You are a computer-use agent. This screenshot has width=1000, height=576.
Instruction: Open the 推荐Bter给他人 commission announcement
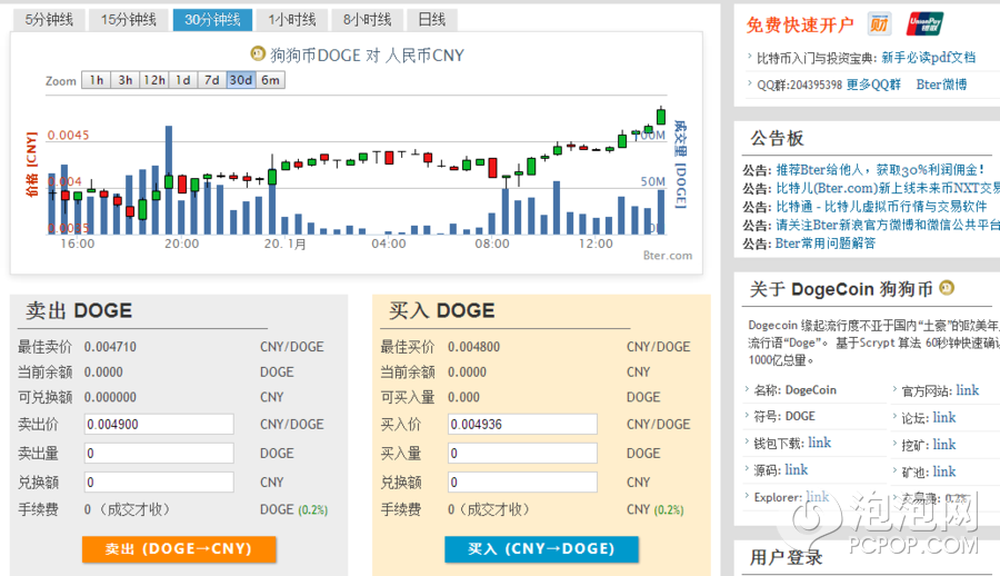[x=881, y=170]
